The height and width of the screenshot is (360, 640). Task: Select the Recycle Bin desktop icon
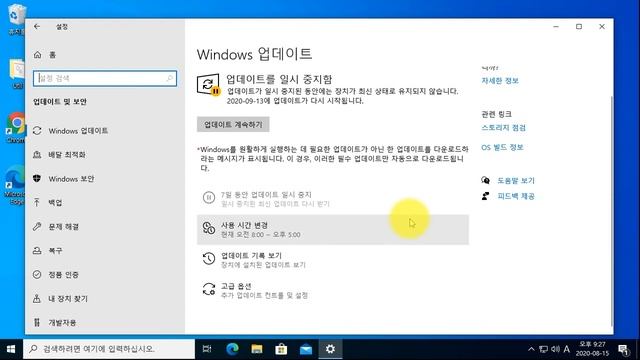tap(16, 19)
